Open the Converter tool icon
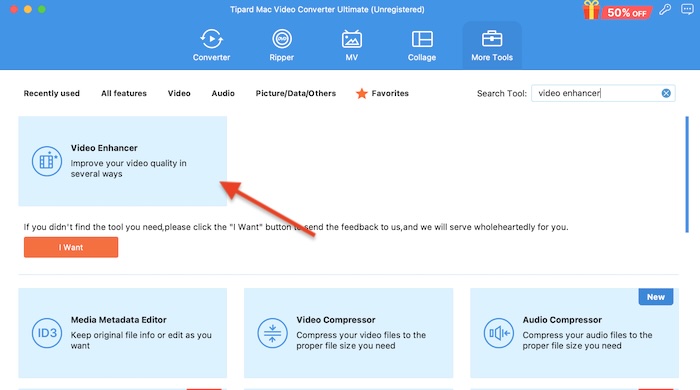 point(211,39)
